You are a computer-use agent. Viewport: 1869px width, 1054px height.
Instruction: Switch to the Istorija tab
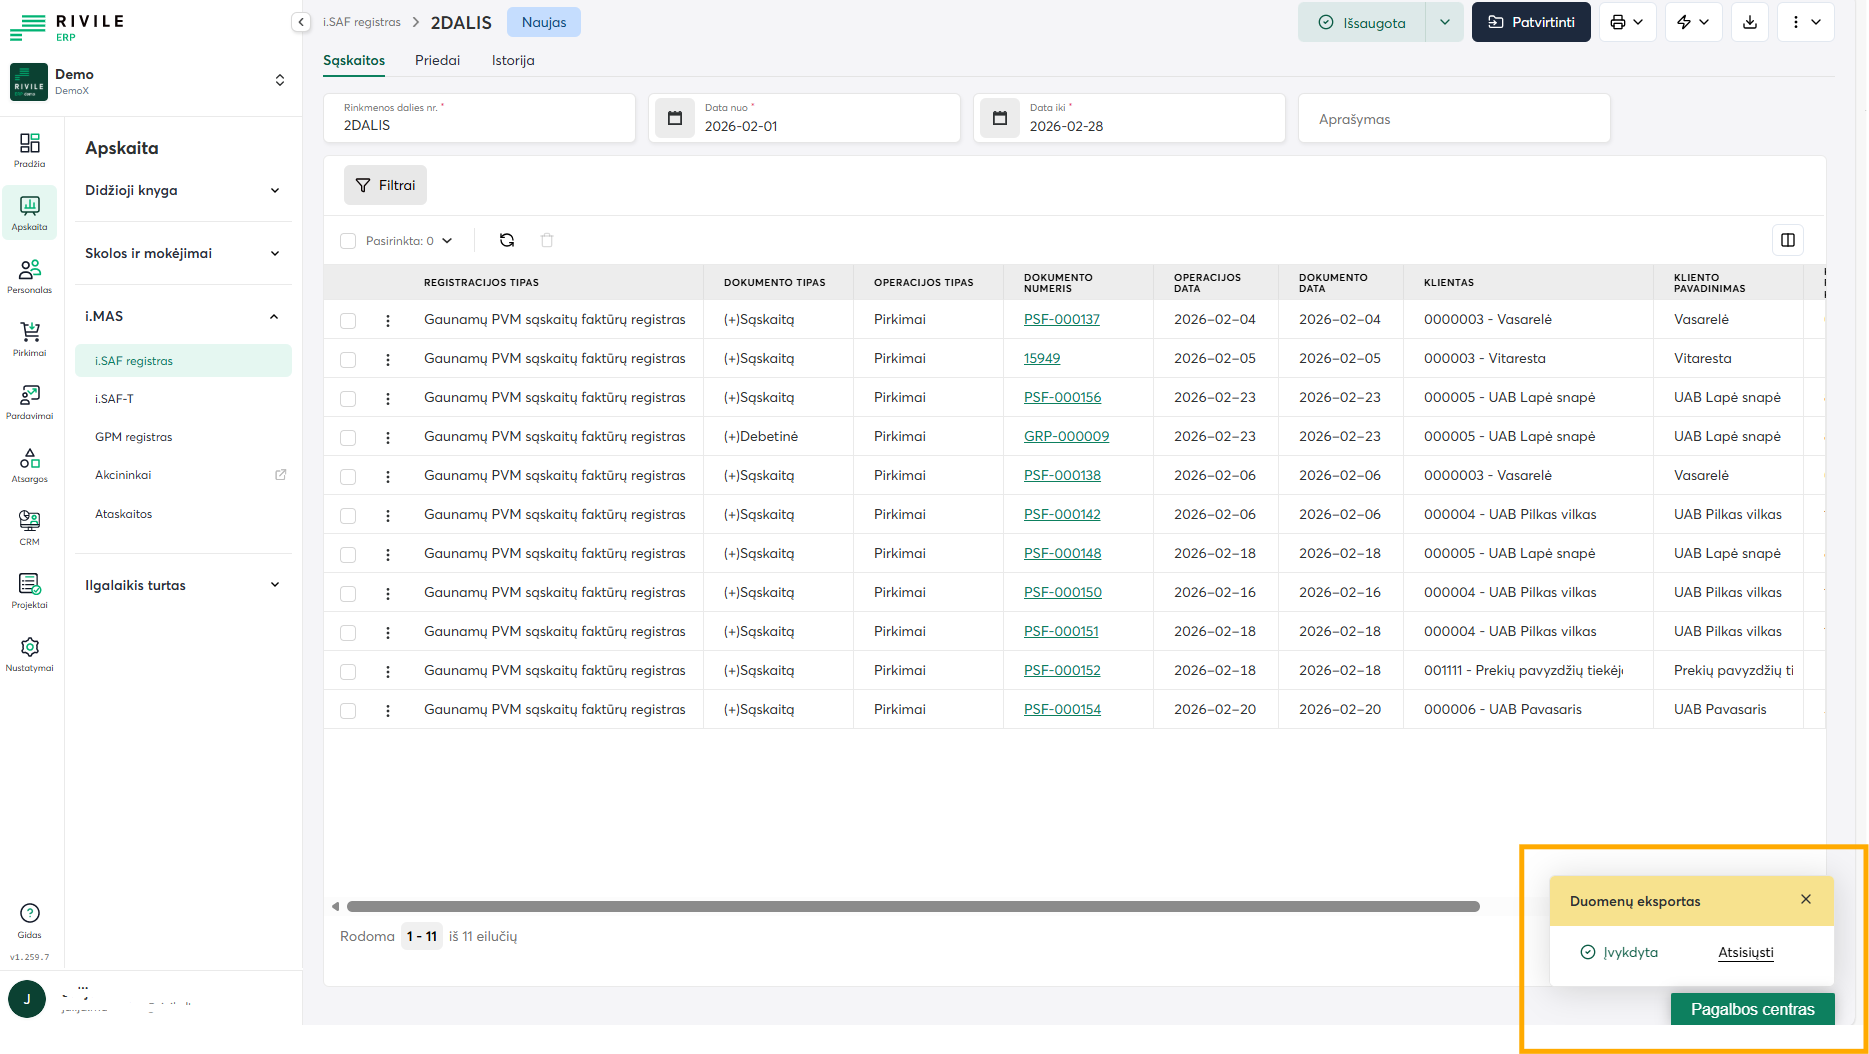coord(513,60)
